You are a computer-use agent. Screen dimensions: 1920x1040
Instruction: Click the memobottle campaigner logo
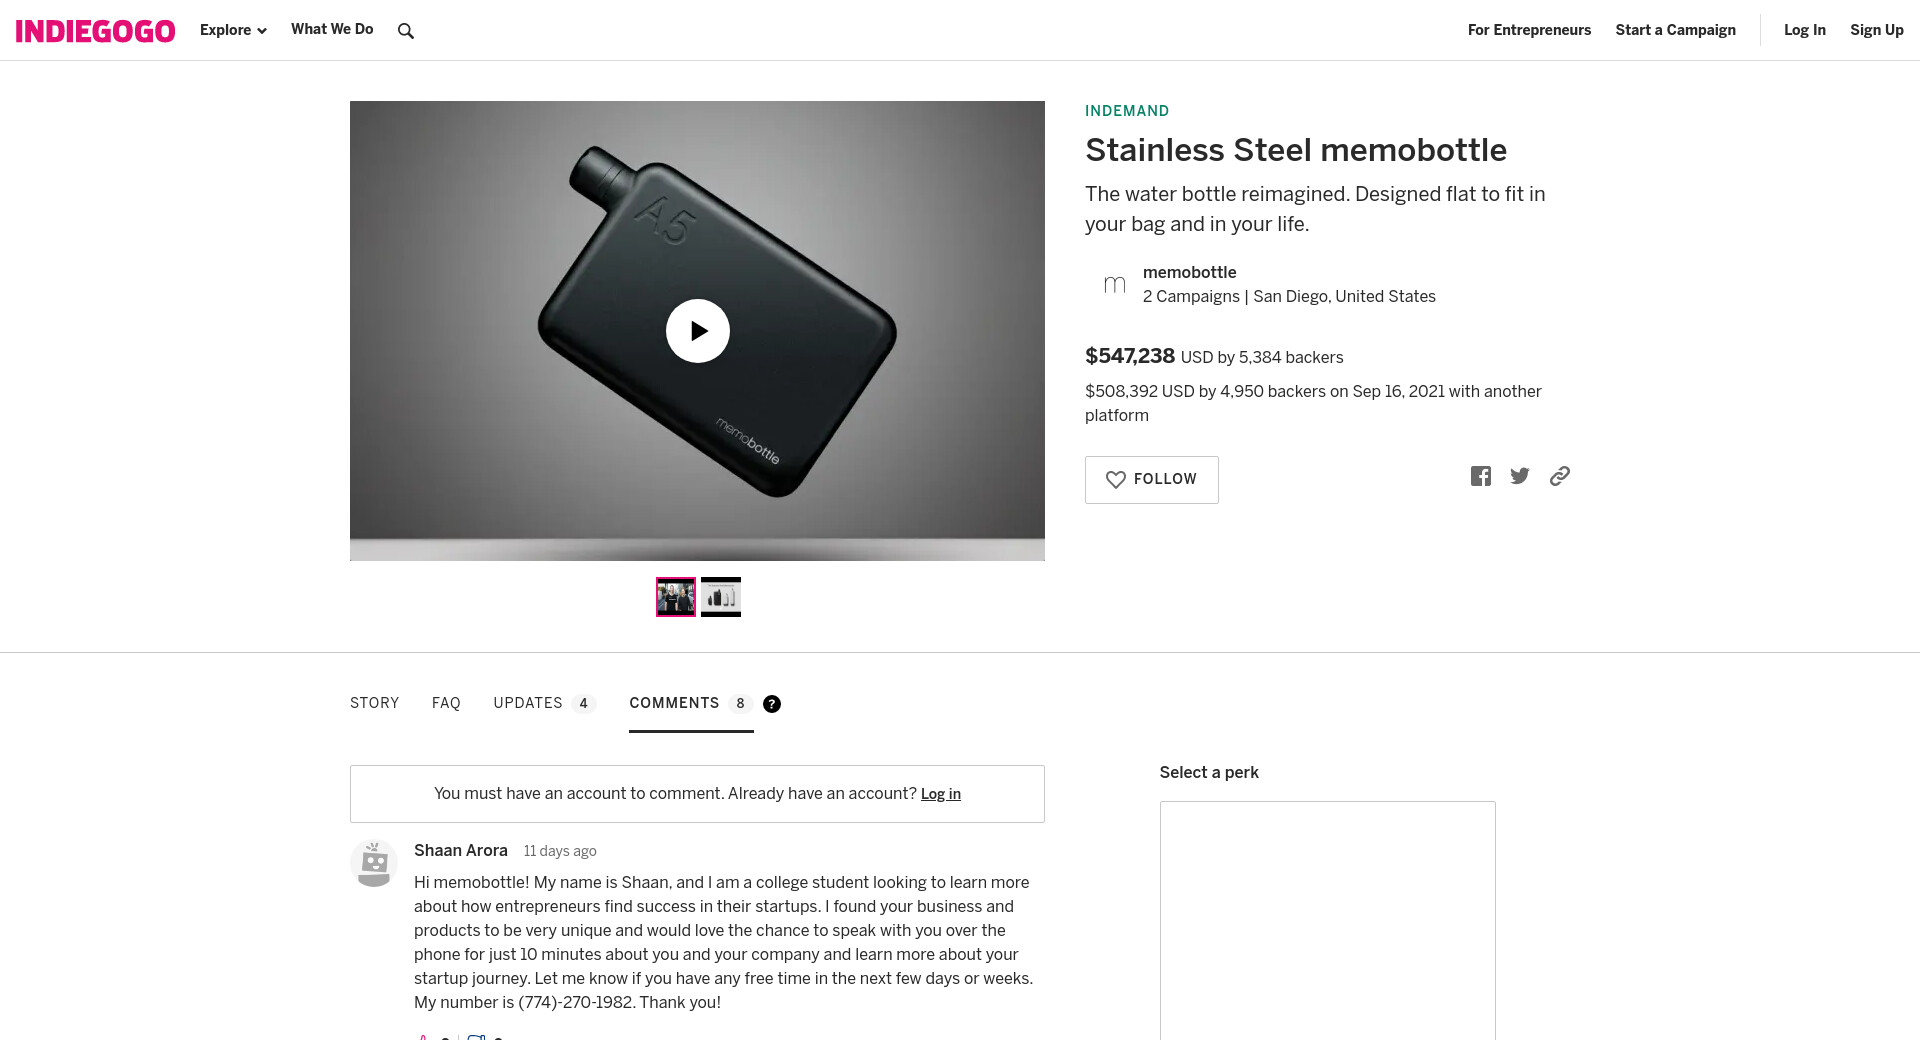point(1114,285)
